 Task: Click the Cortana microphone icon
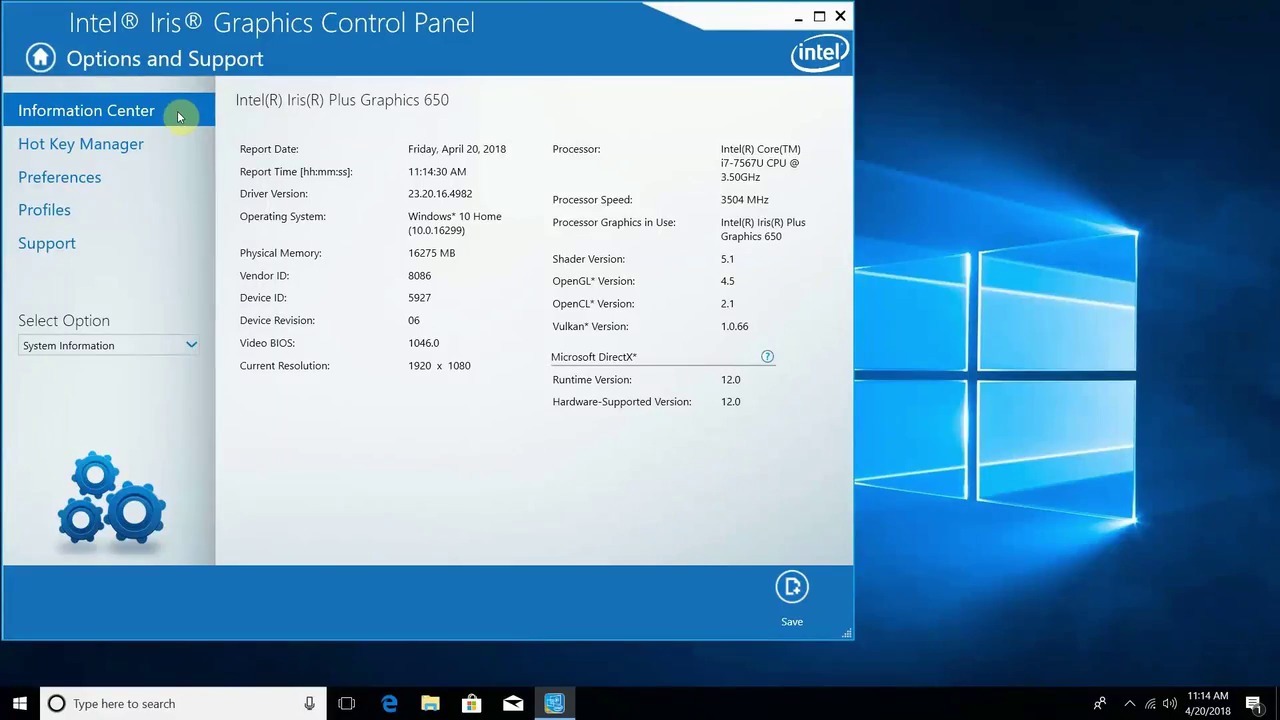tap(309, 703)
